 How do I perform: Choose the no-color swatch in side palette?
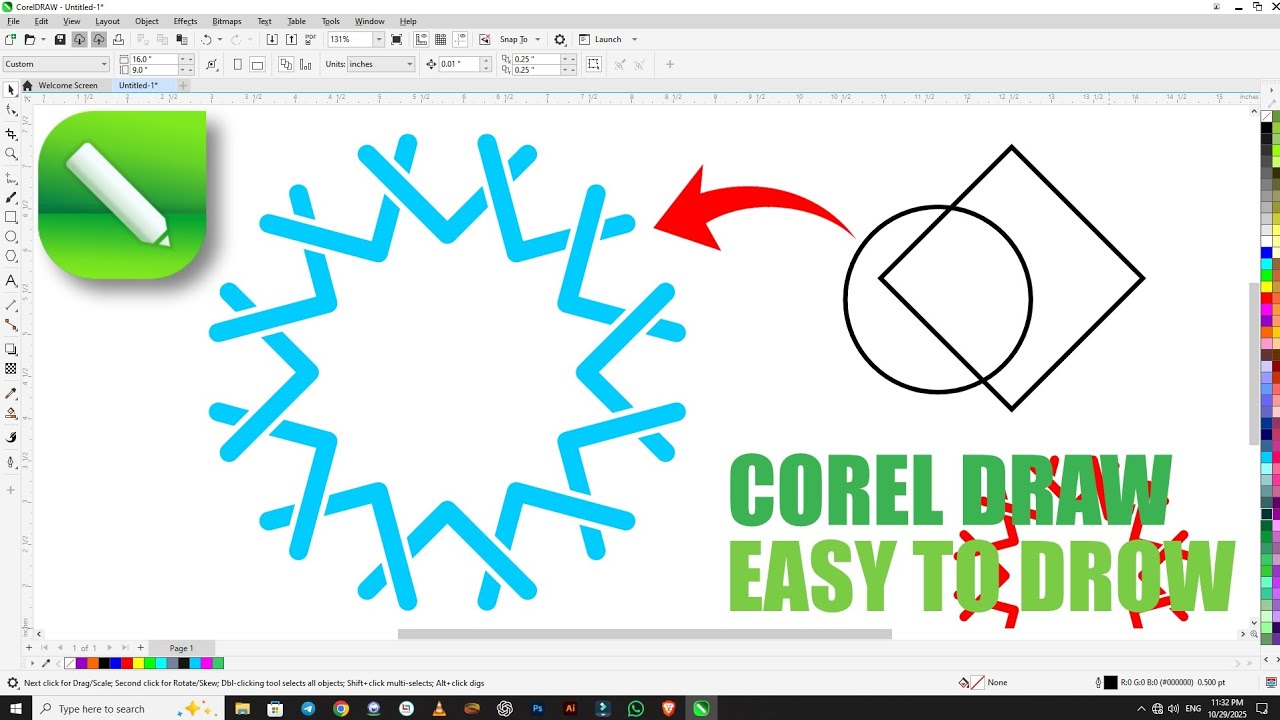1267,116
